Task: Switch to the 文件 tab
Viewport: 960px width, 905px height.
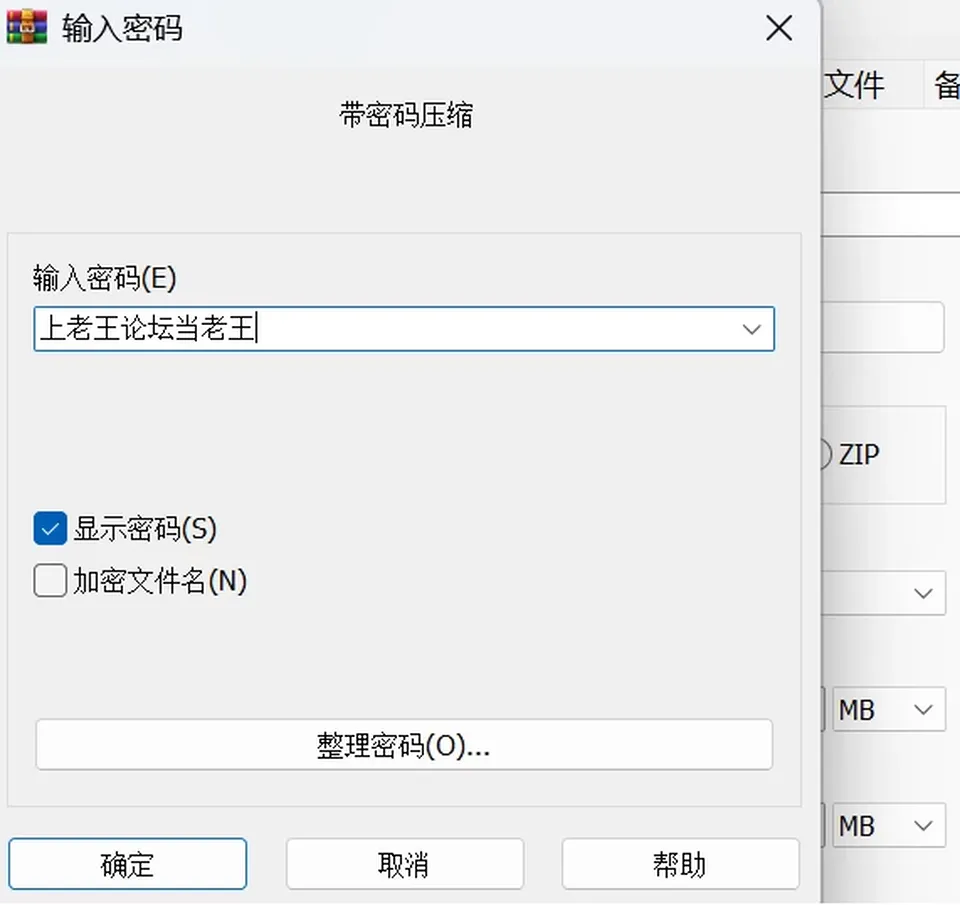Action: [853, 84]
